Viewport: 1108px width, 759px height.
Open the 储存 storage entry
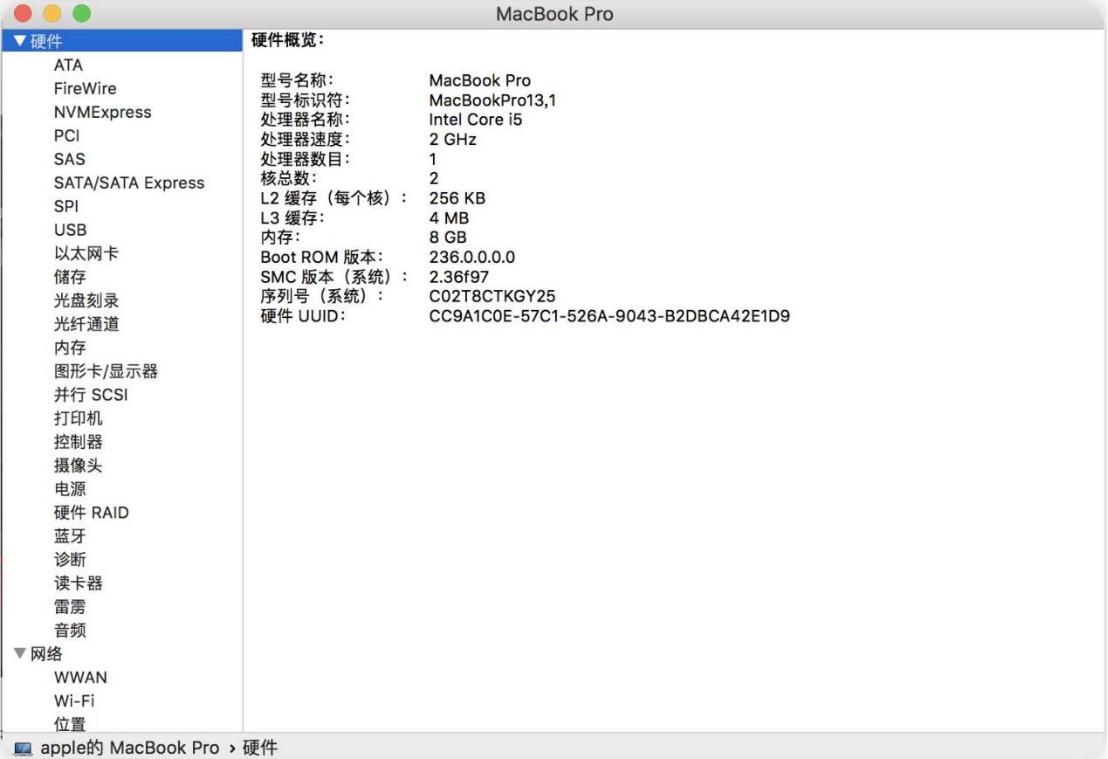[69, 277]
